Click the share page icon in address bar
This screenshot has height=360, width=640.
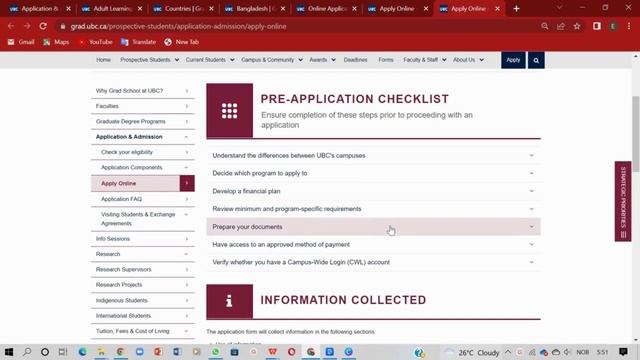pos(561,26)
